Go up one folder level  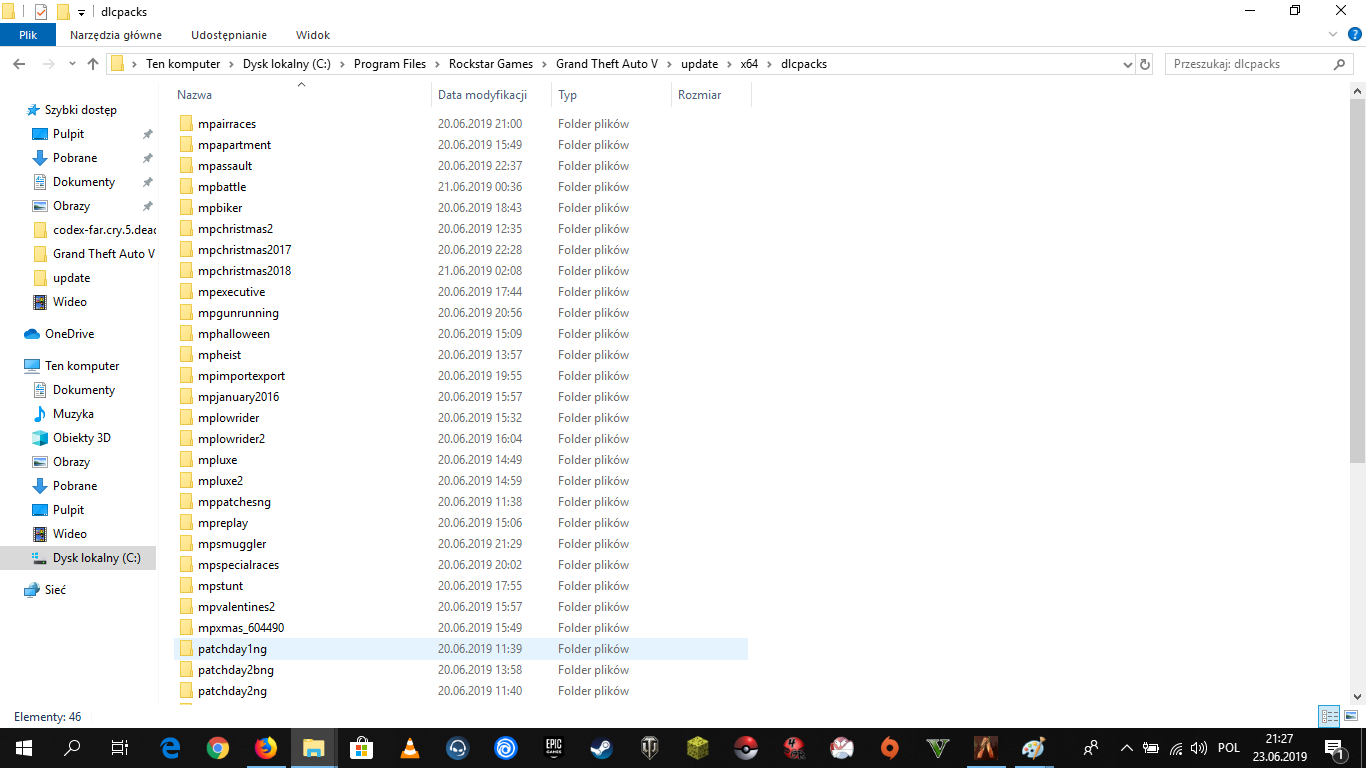(93, 63)
